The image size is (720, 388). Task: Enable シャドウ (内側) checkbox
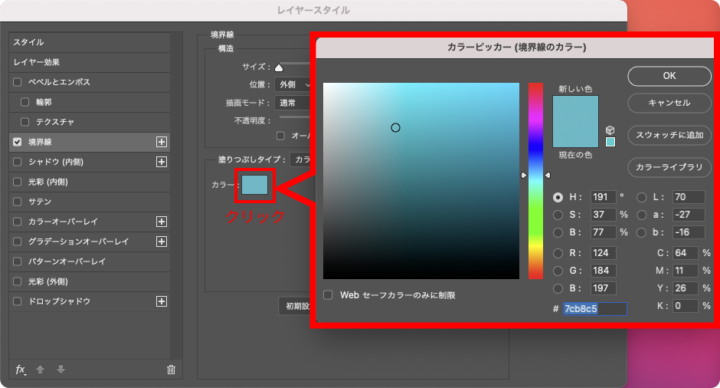17,162
